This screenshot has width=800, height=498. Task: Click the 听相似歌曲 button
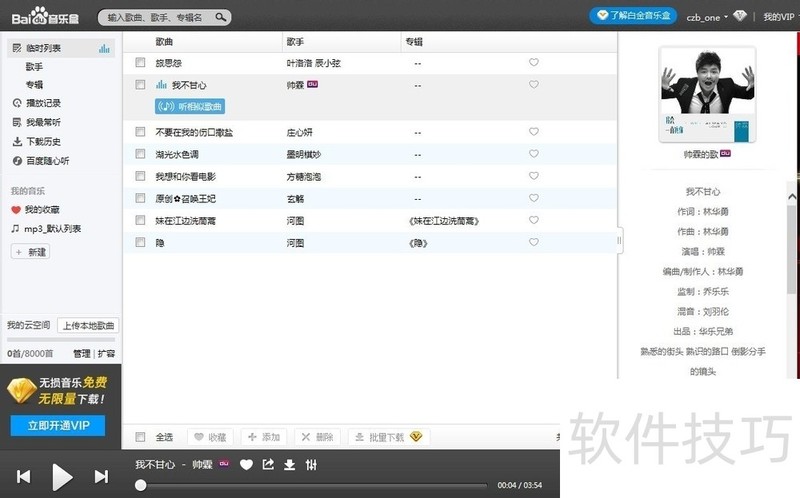point(190,106)
